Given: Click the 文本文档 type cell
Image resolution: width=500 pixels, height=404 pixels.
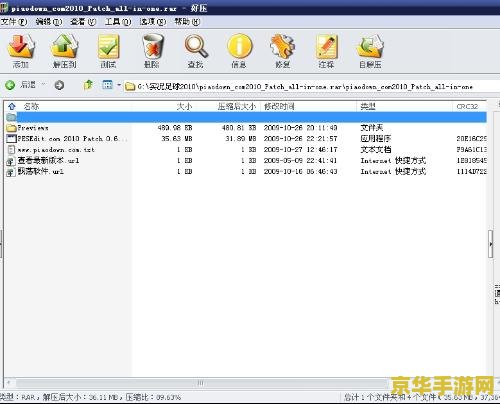Looking at the screenshot, I should click(376, 150).
